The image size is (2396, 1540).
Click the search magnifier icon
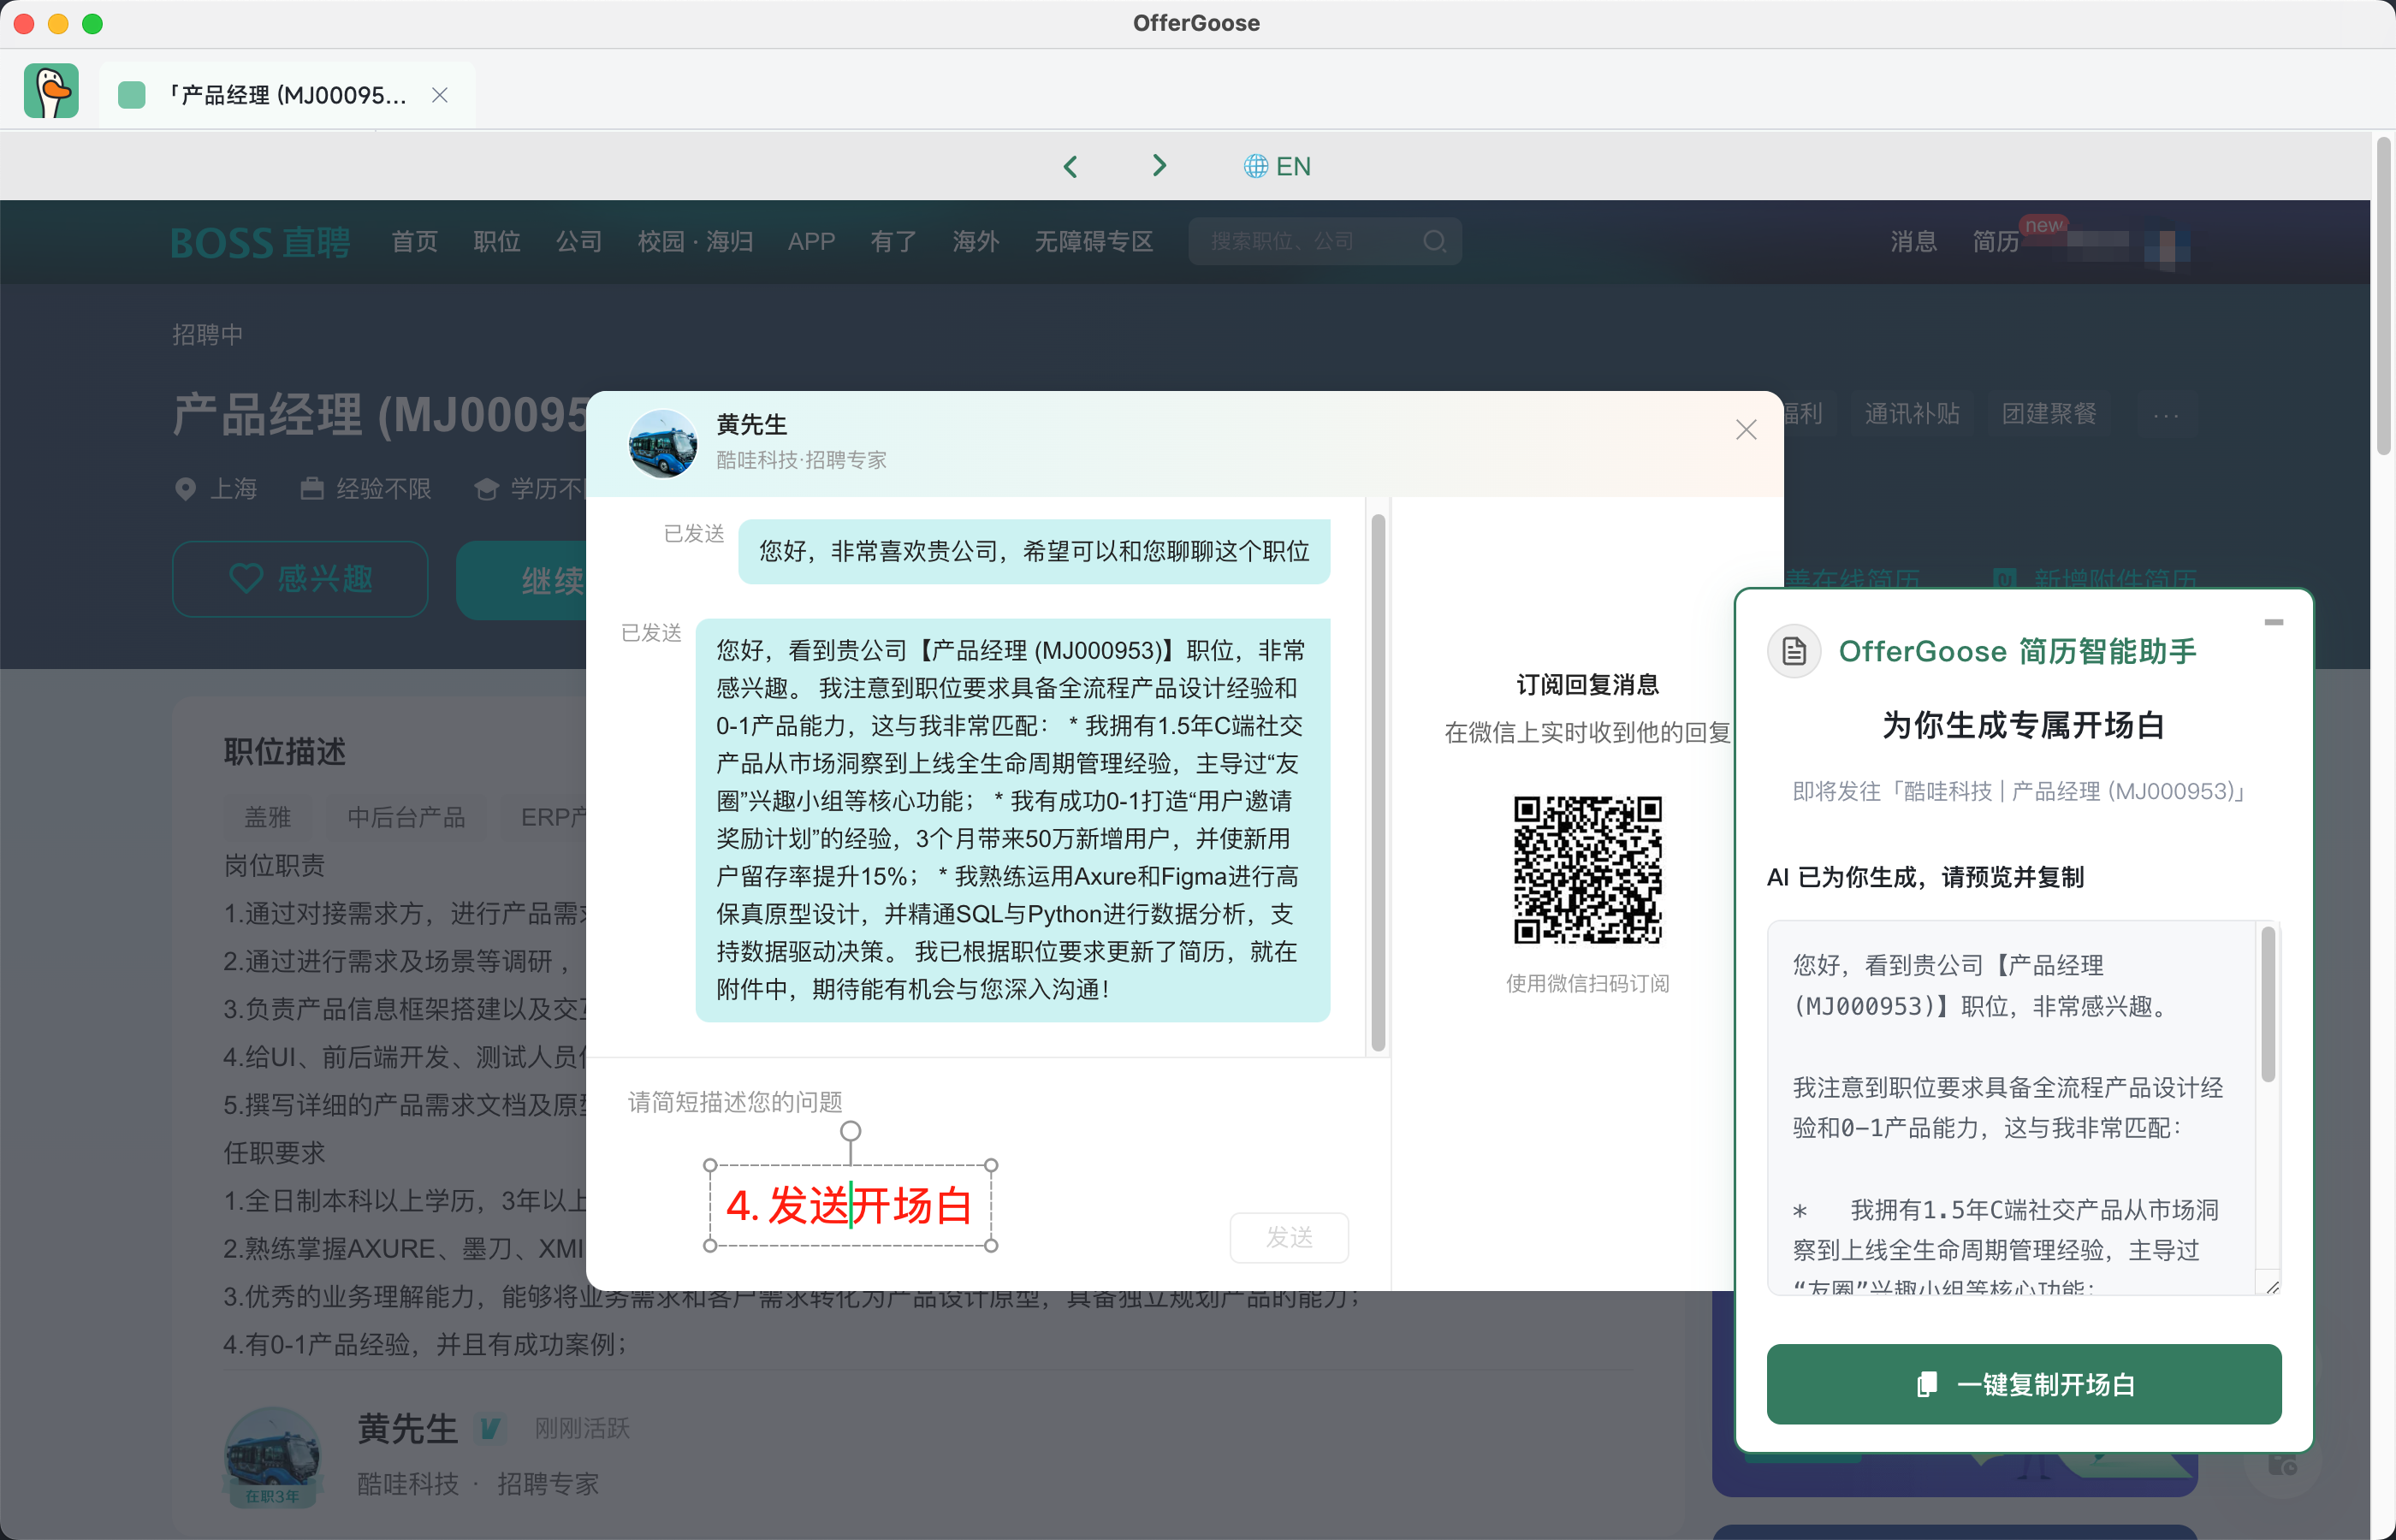pos(1434,241)
